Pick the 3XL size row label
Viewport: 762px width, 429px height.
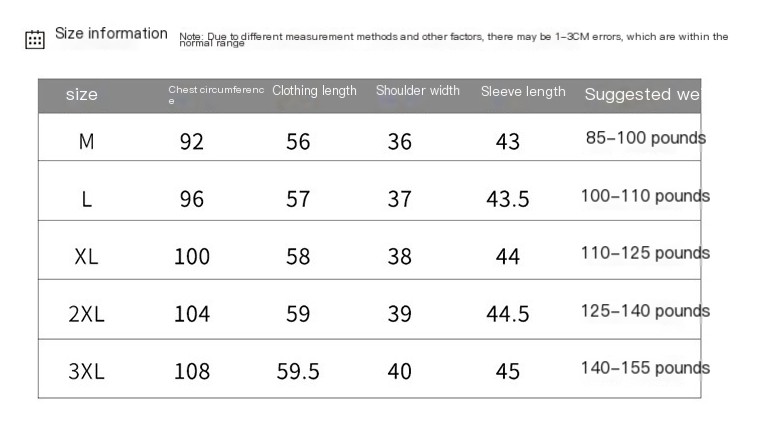[x=87, y=372]
